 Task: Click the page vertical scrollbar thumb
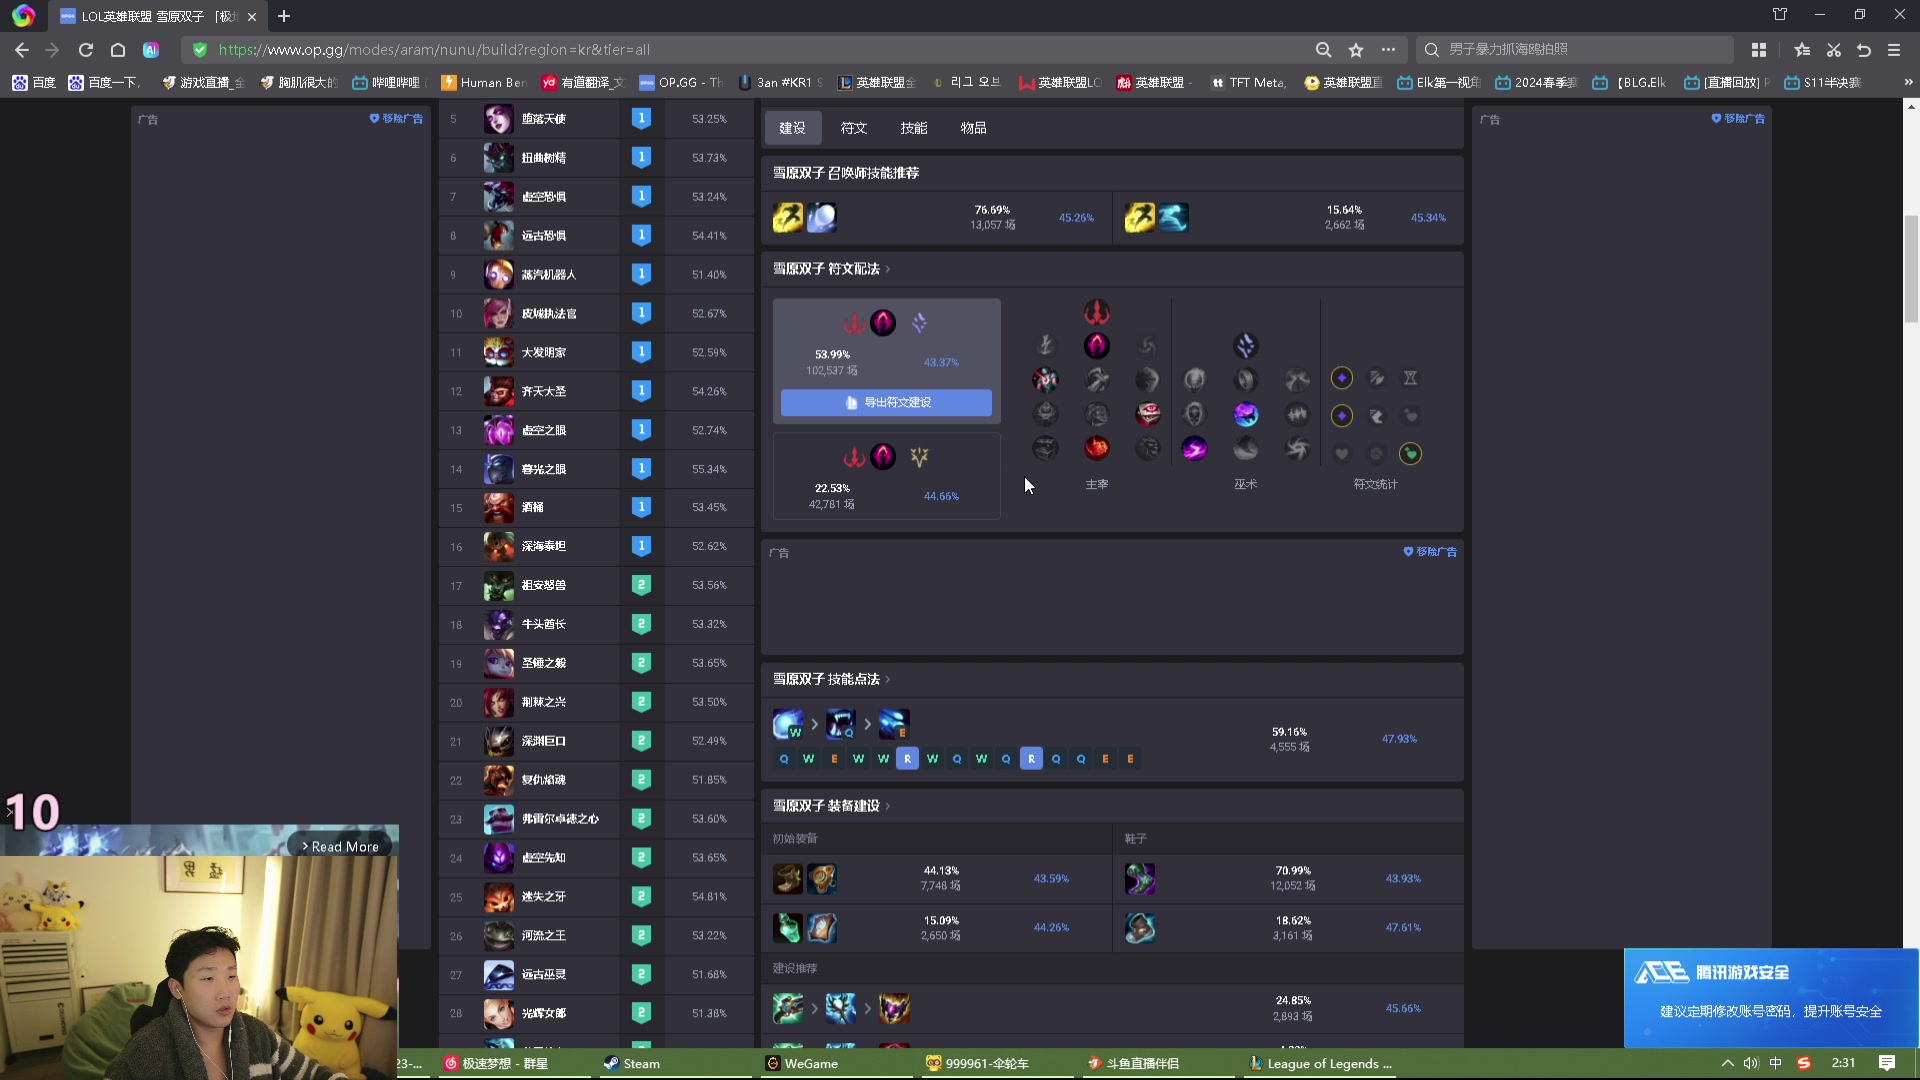pos(1911,269)
